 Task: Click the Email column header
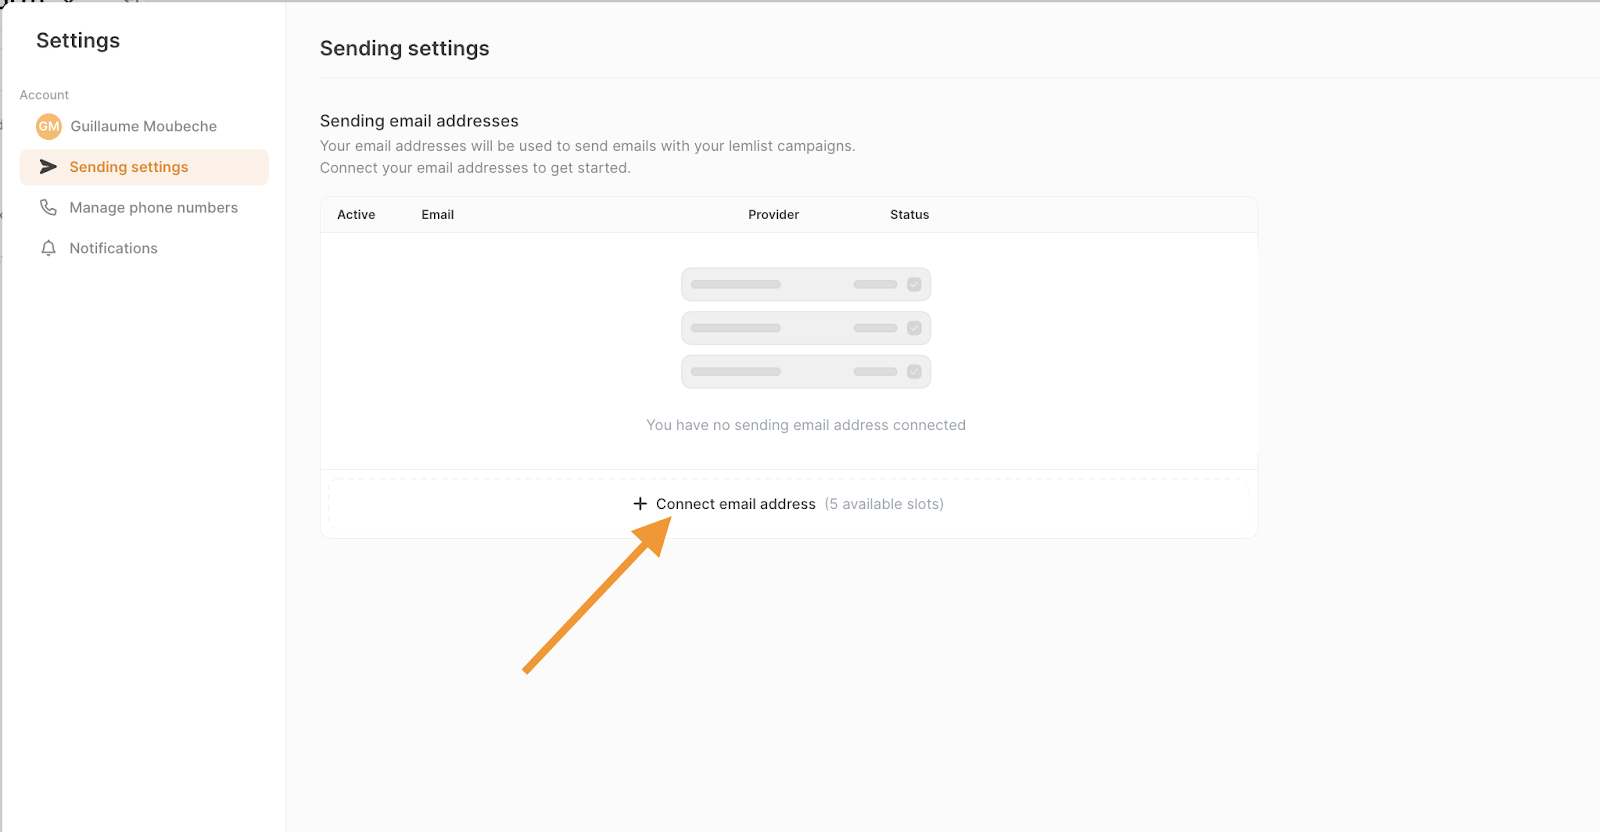pos(437,215)
